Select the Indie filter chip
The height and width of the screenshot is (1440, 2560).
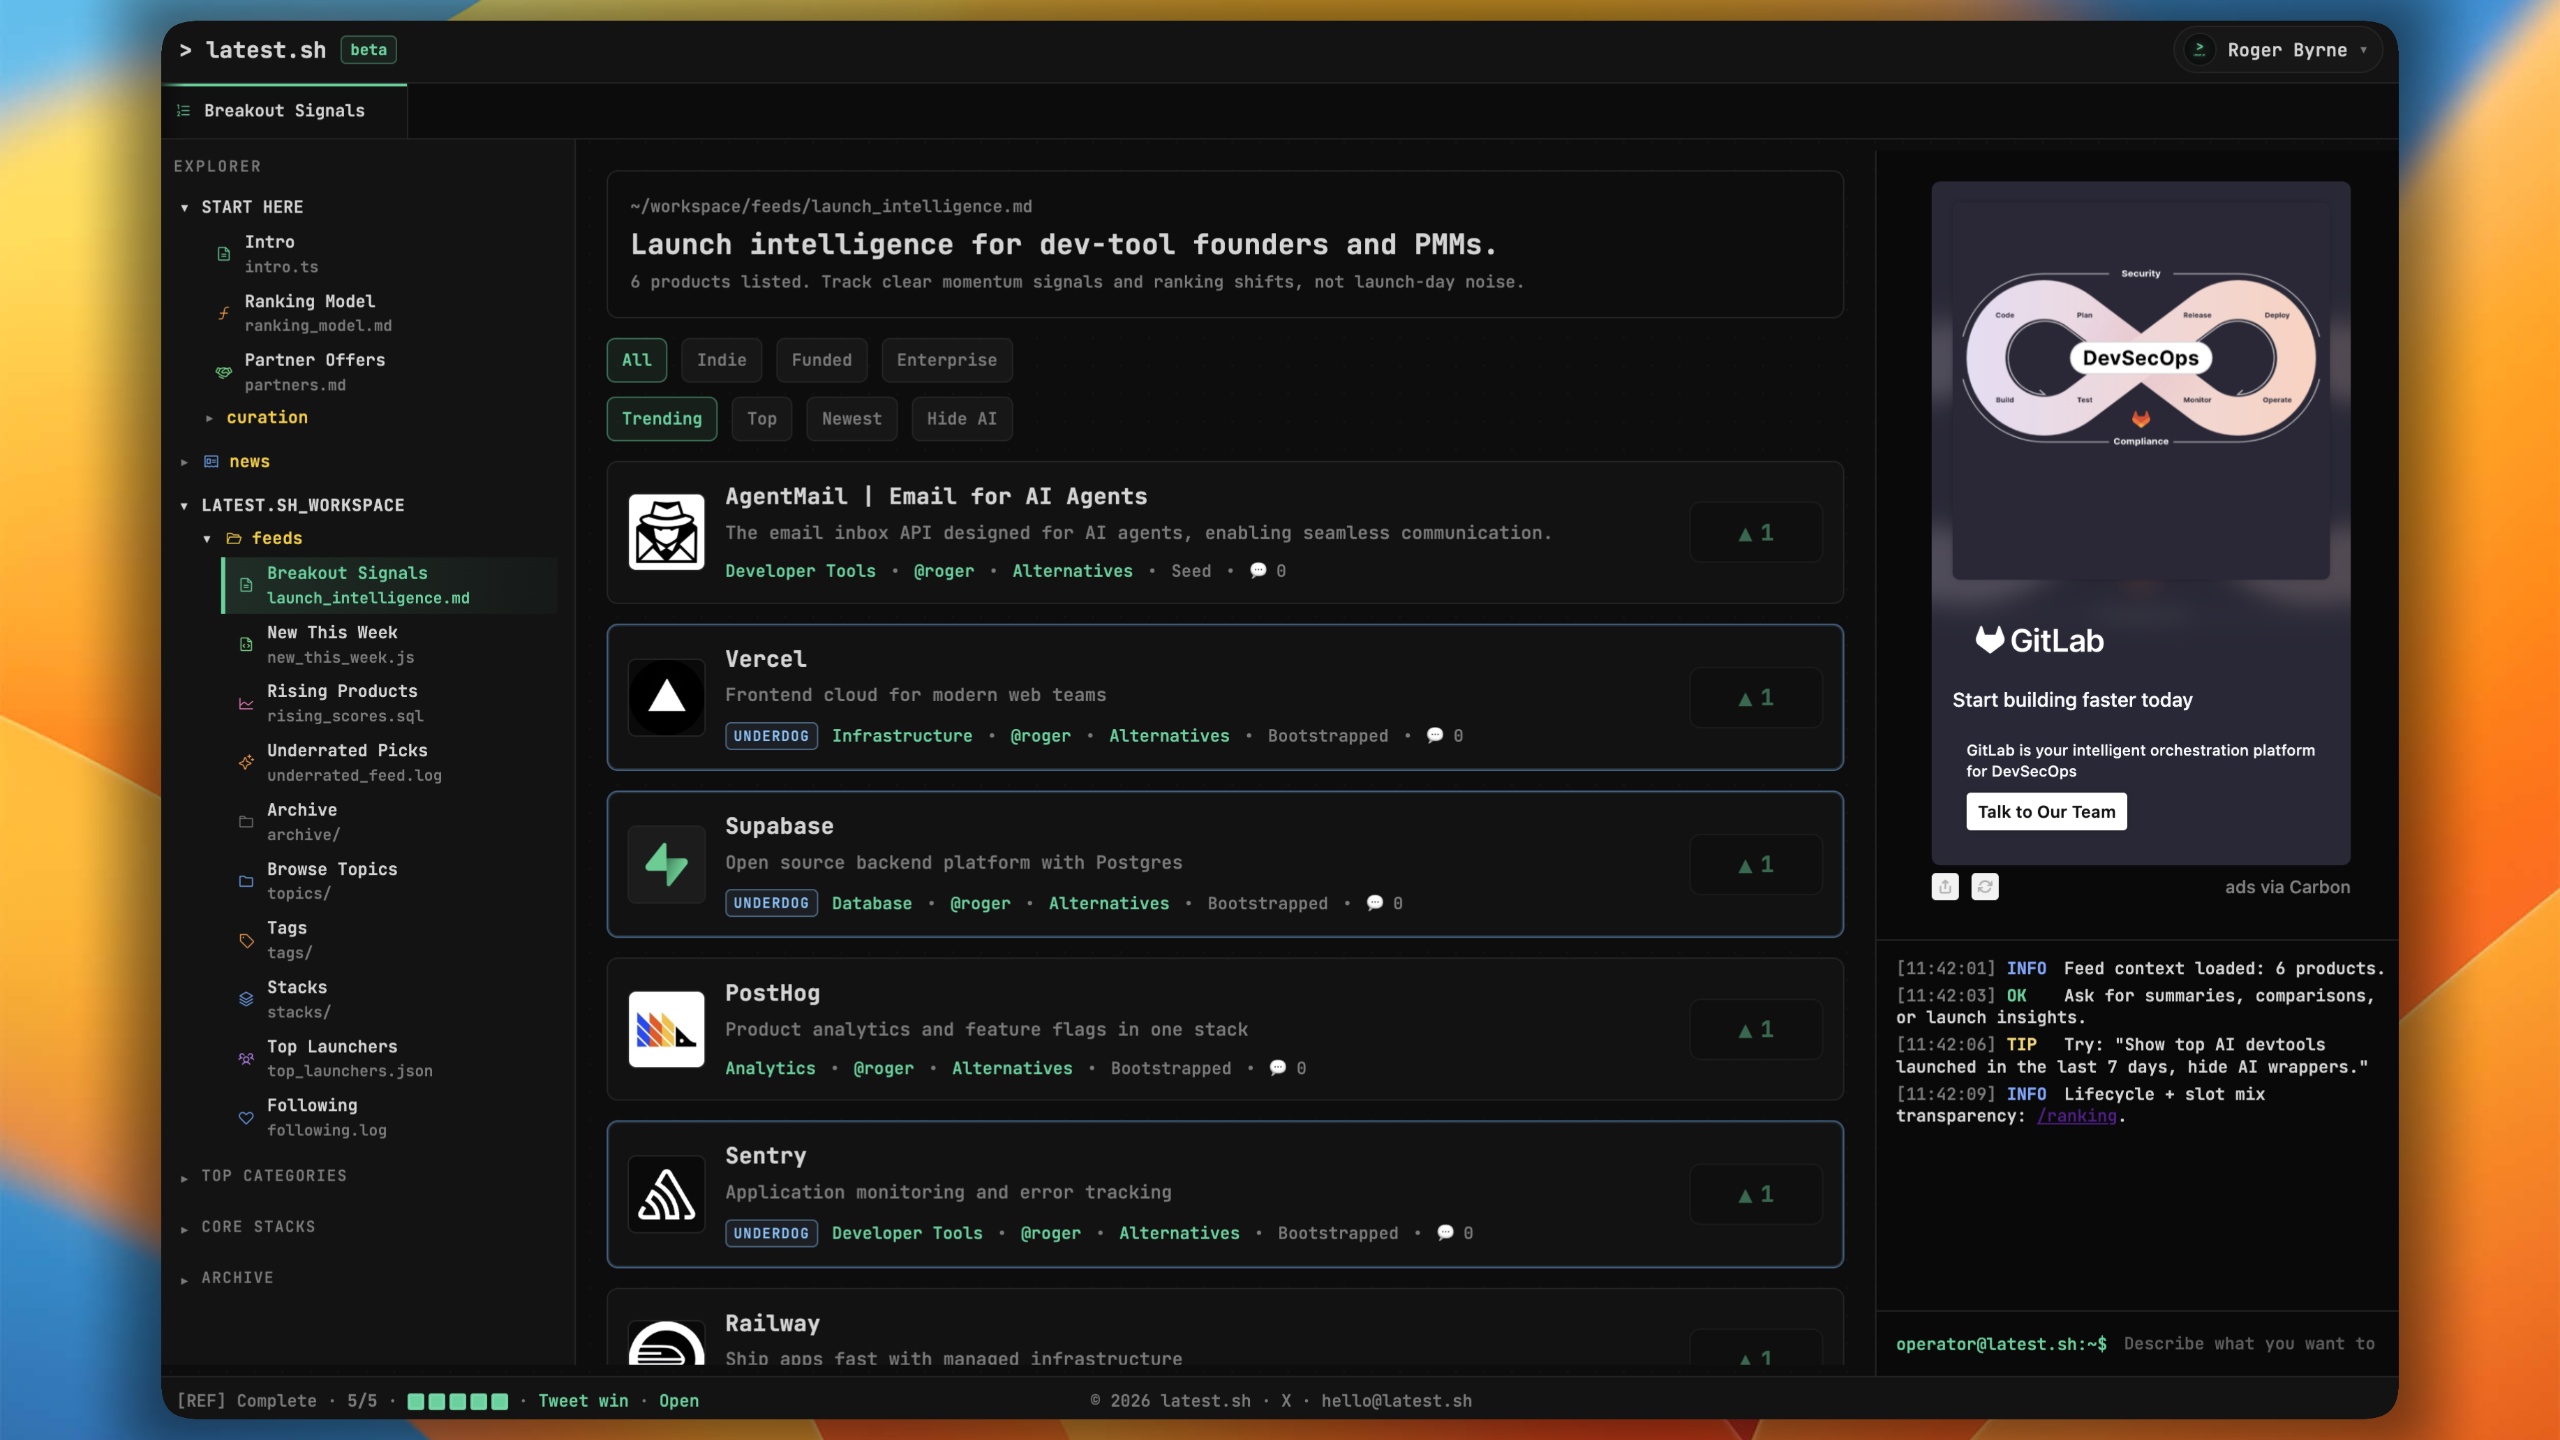tap(721, 360)
